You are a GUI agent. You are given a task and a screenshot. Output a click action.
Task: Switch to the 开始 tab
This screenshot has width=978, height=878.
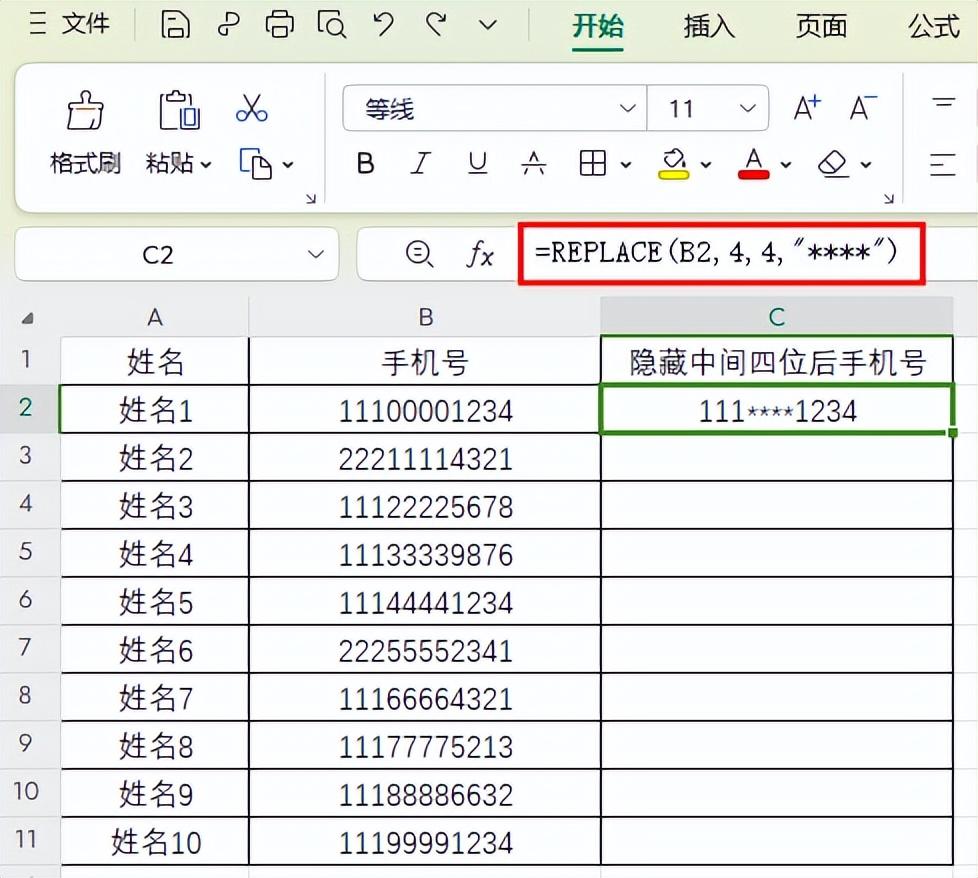[598, 26]
